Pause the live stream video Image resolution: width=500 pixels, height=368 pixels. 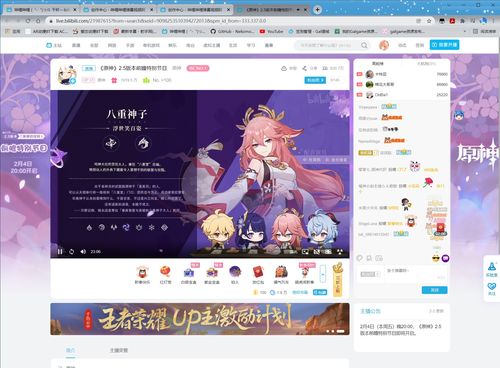[60, 251]
